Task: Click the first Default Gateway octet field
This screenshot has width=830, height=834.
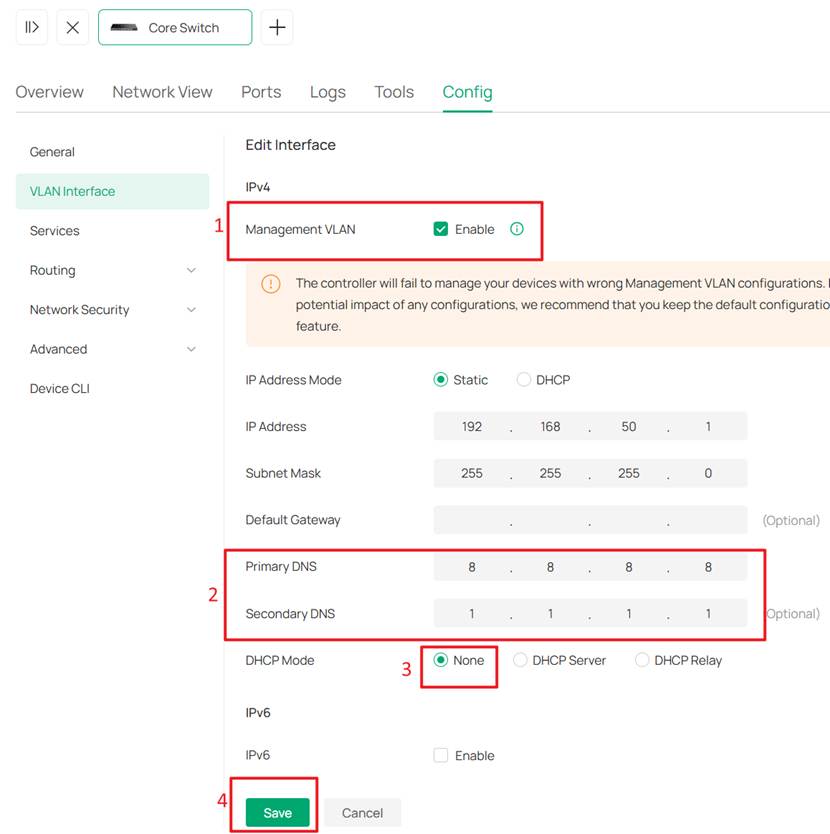Action: click(471, 520)
